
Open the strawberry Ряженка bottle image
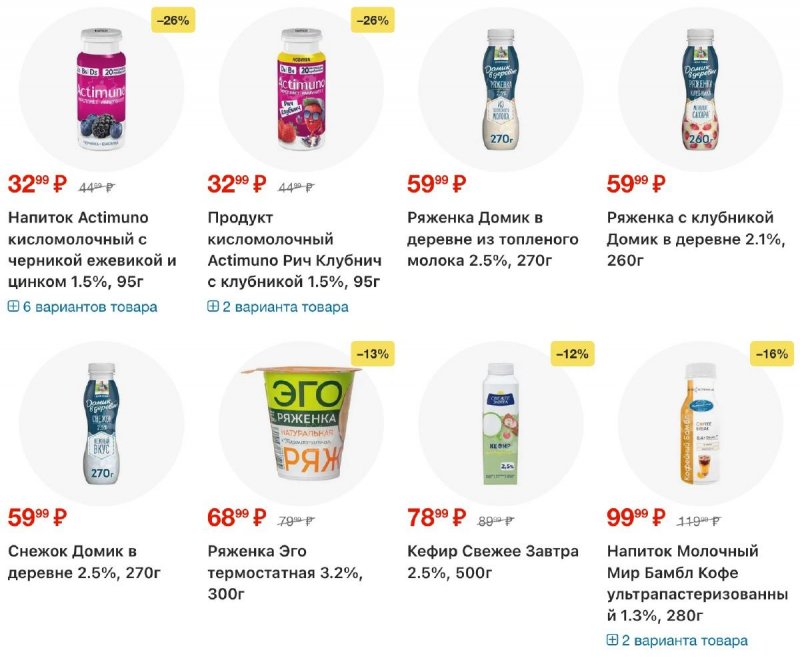[700, 86]
